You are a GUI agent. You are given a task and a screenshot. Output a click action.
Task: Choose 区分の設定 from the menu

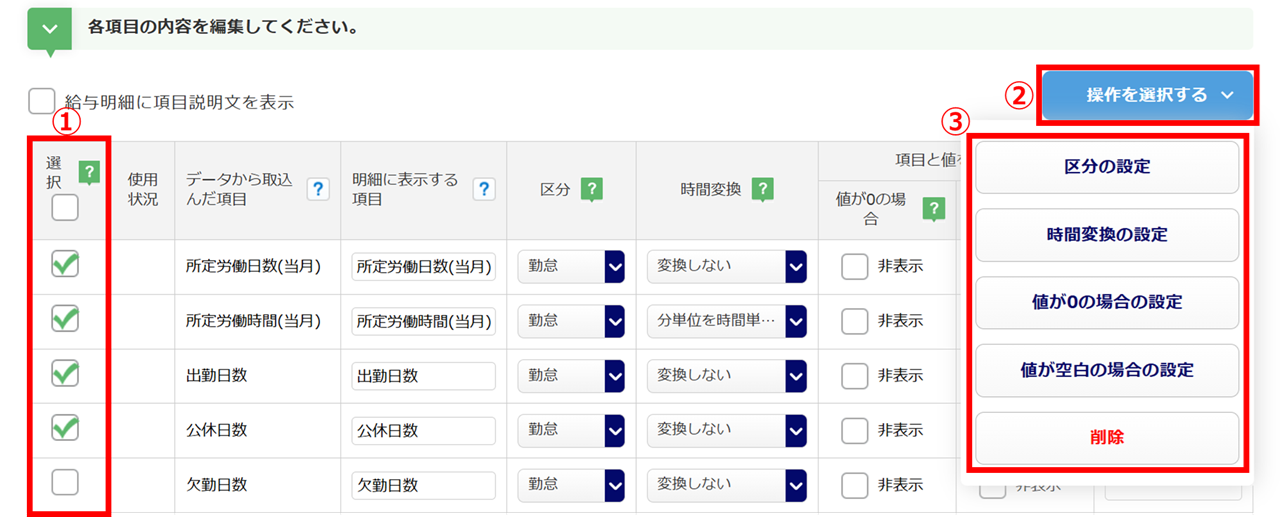[x=1107, y=167]
